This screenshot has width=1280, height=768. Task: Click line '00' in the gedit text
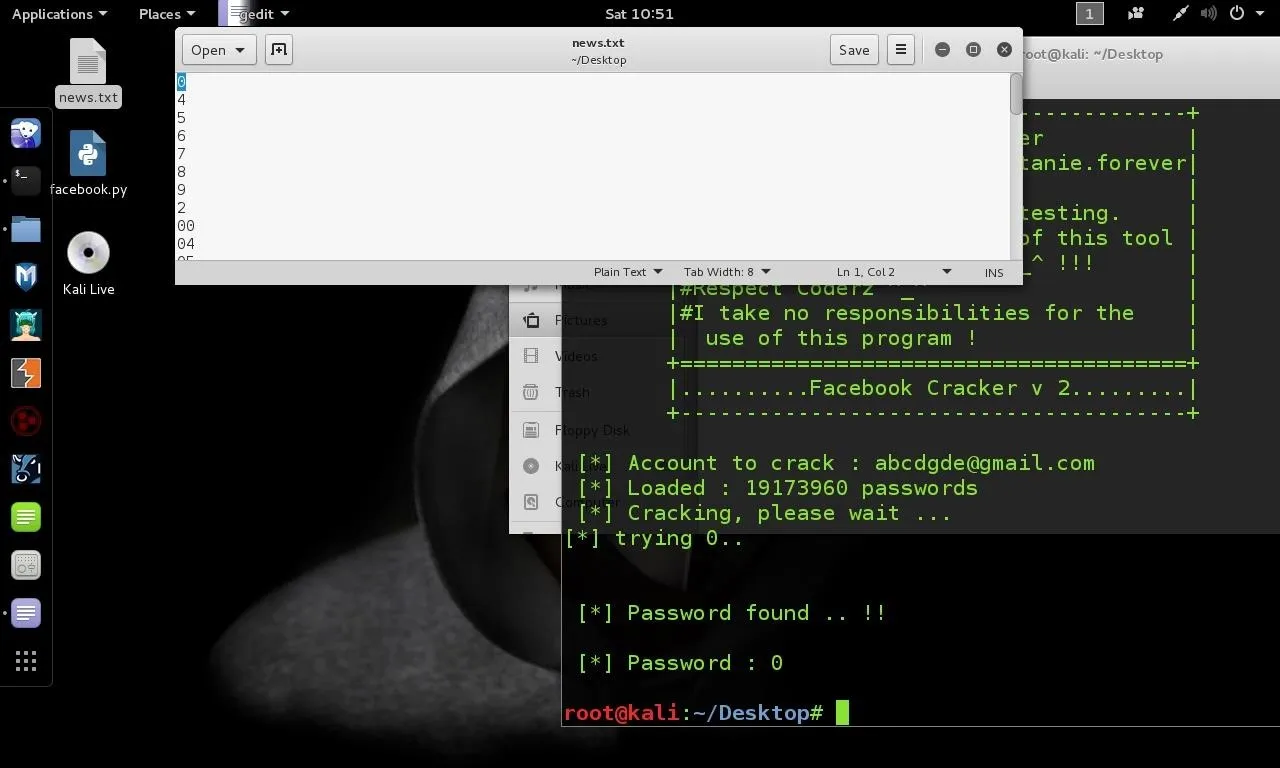[186, 226]
